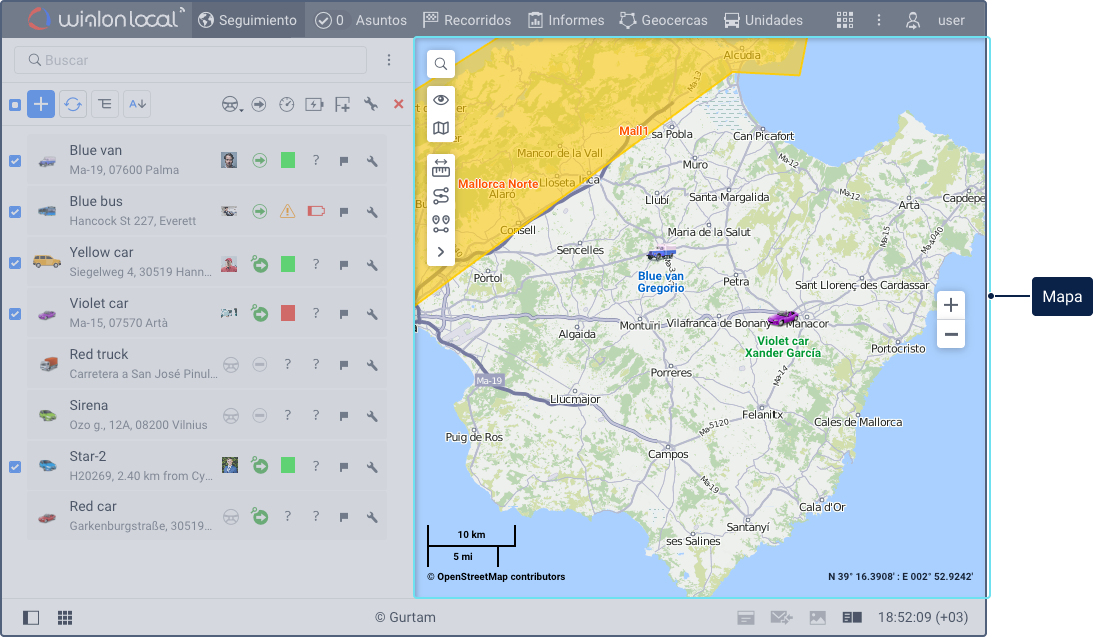Image resolution: width=1096 pixels, height=637 pixels.
Task: Switch to the Informes tab
Action: click(566, 20)
